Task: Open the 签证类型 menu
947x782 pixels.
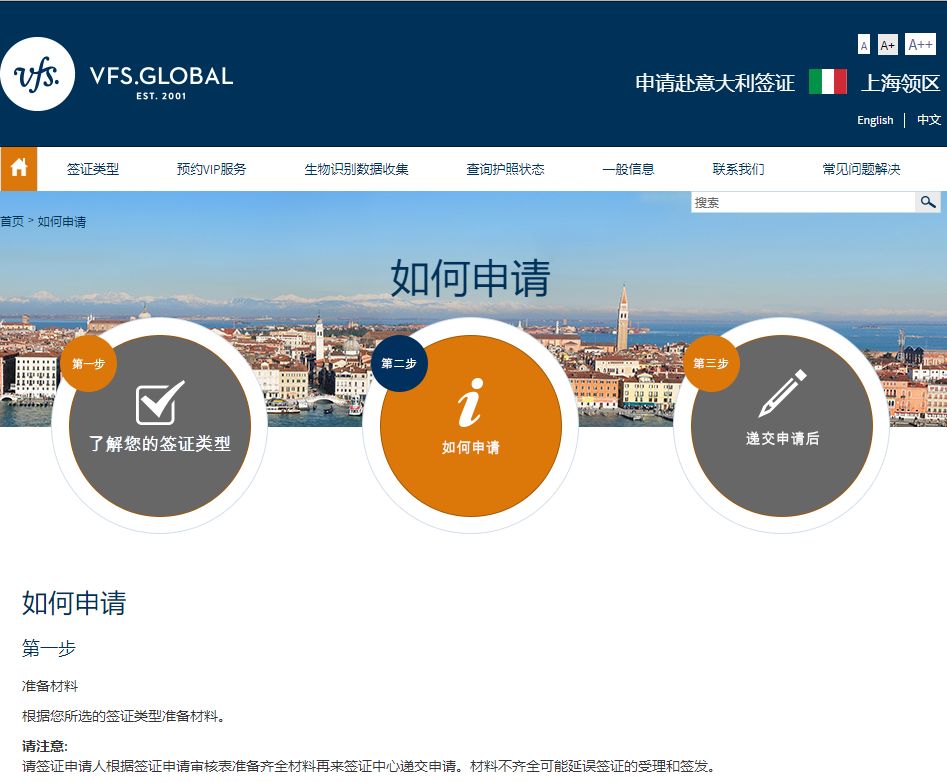Action: [x=93, y=169]
